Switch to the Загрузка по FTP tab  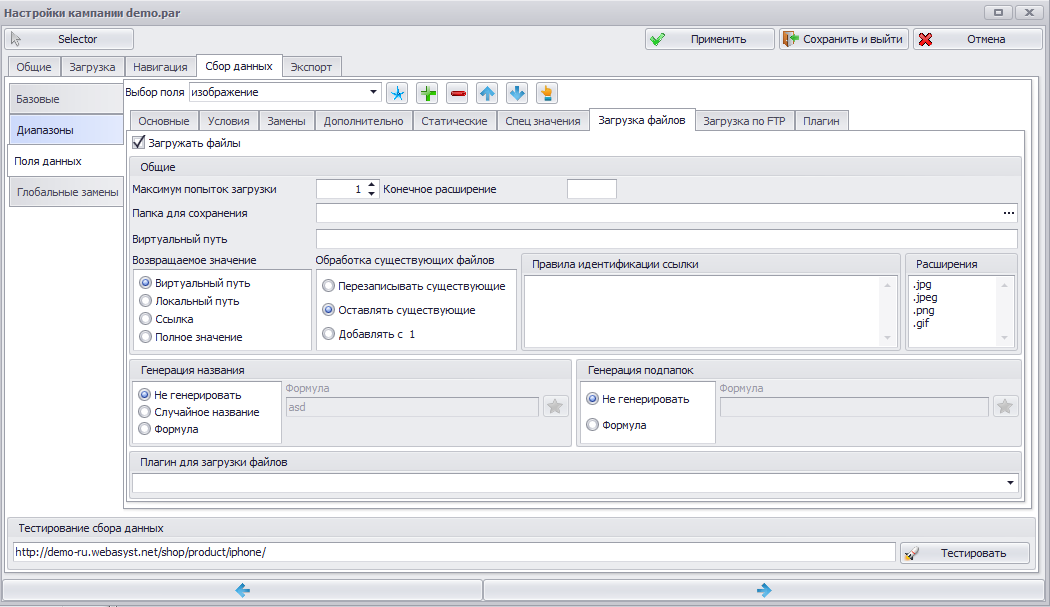744,121
